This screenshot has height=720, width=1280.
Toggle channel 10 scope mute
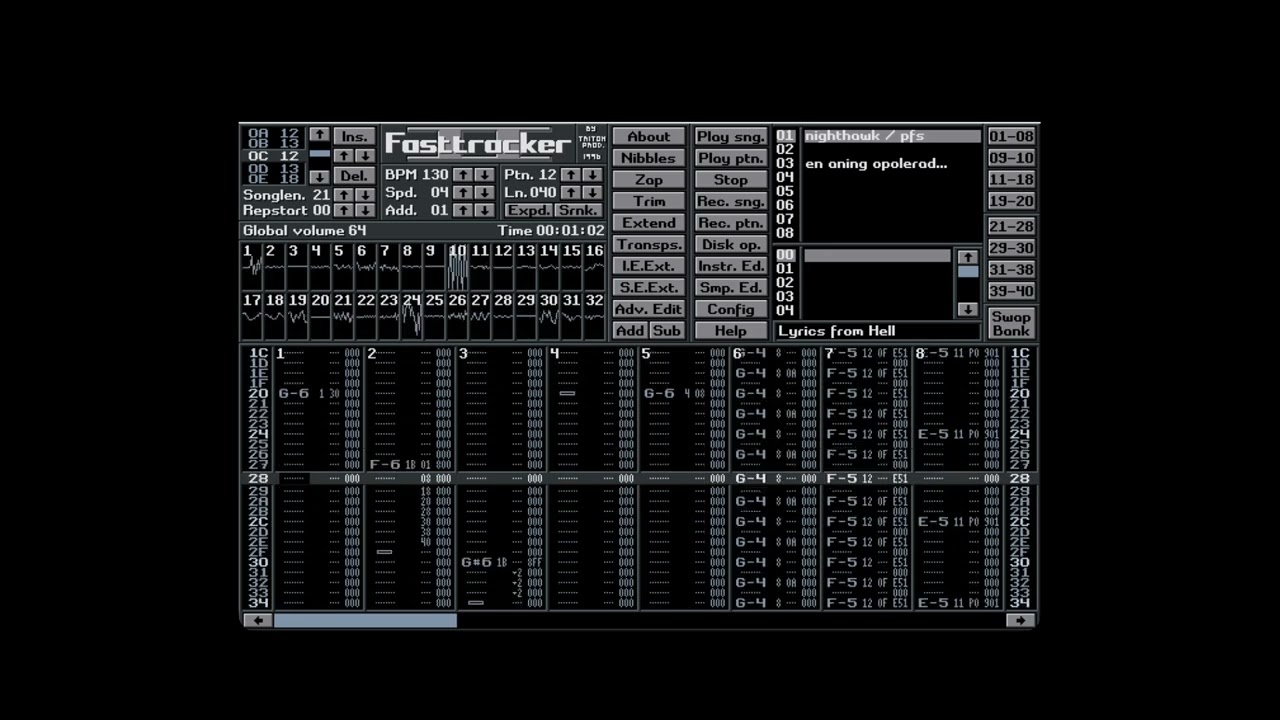pyautogui.click(x=457, y=266)
